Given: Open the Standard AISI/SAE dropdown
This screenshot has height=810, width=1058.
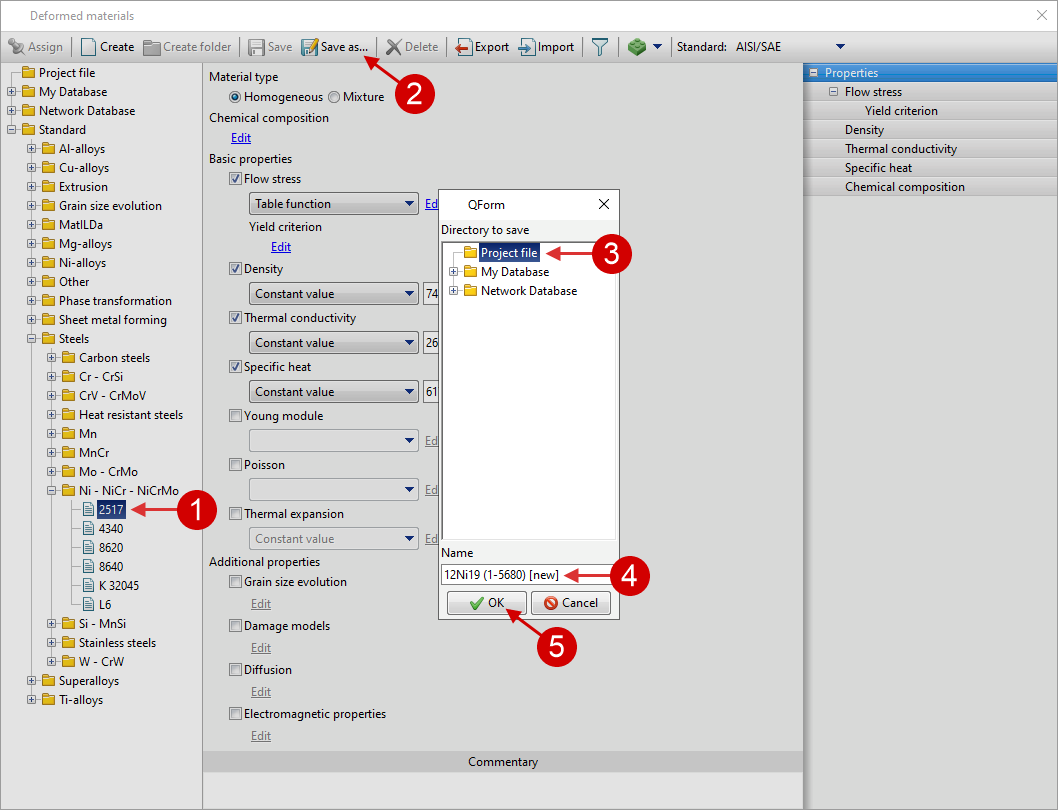Looking at the screenshot, I should pos(840,47).
